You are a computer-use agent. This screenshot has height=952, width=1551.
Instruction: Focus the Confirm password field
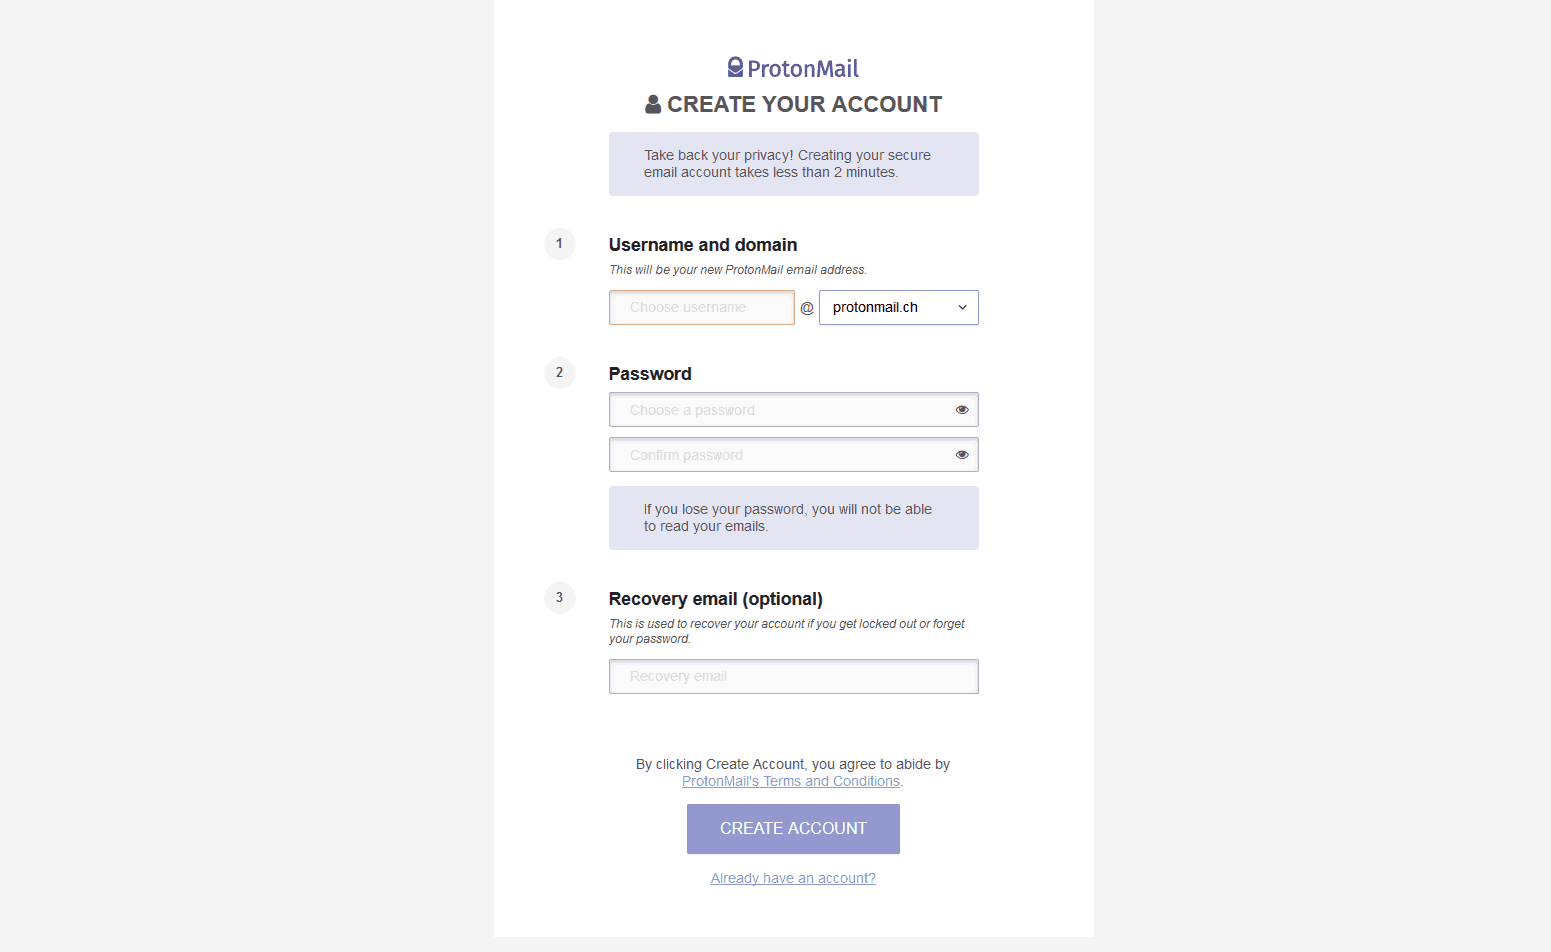point(794,455)
